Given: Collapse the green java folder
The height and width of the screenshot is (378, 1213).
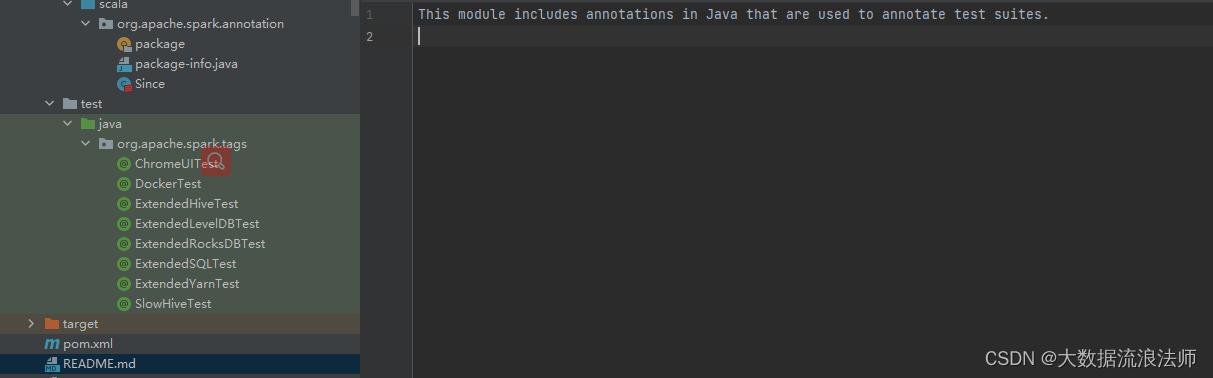Looking at the screenshot, I should [x=67, y=124].
